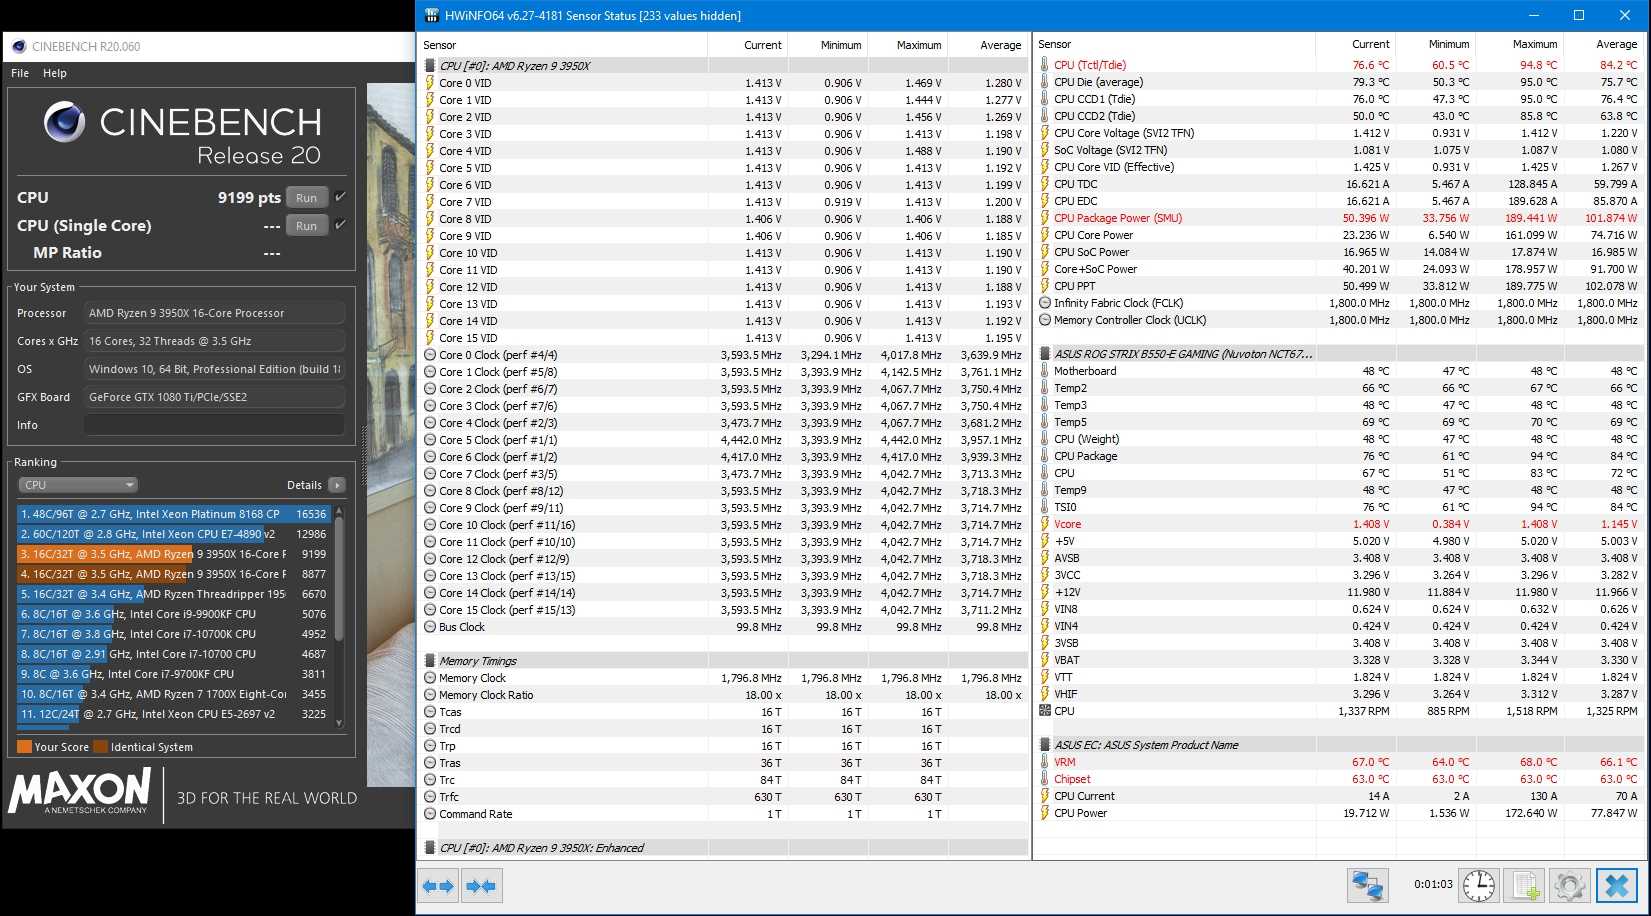Click the blue X close sensors icon

pos(1616,886)
